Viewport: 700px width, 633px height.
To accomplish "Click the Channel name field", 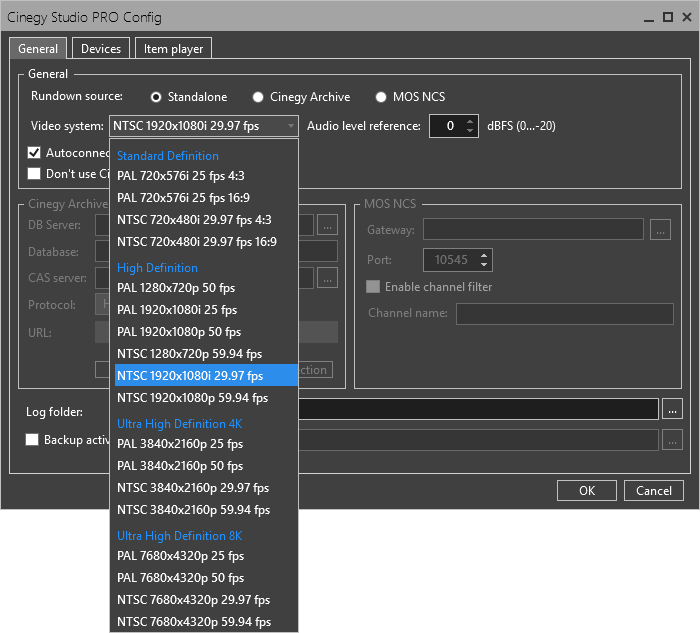I will [x=565, y=314].
